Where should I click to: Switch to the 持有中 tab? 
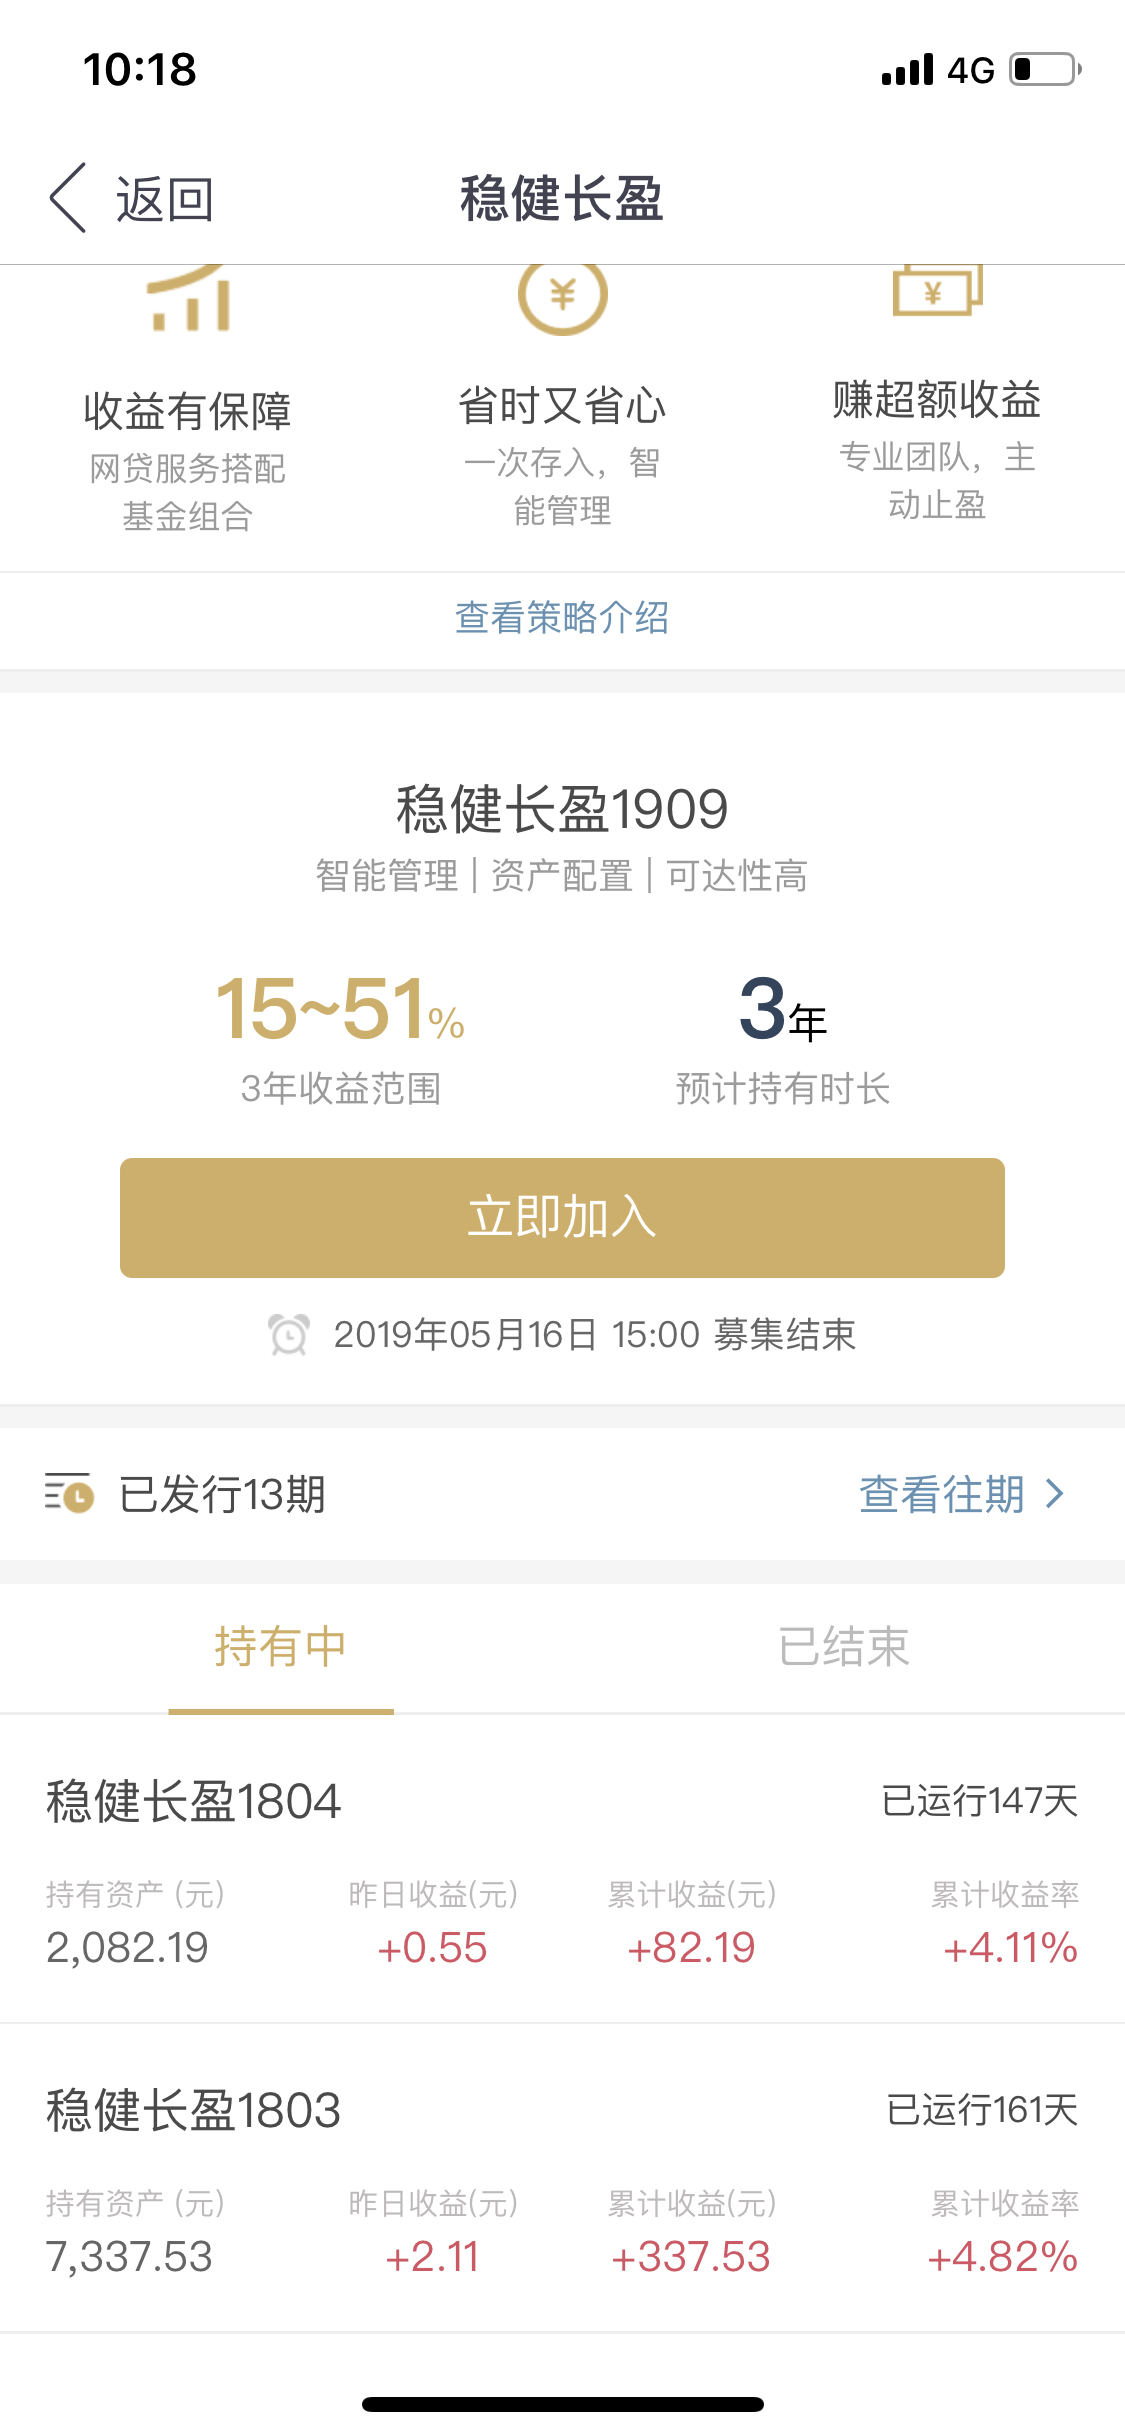(x=281, y=1646)
